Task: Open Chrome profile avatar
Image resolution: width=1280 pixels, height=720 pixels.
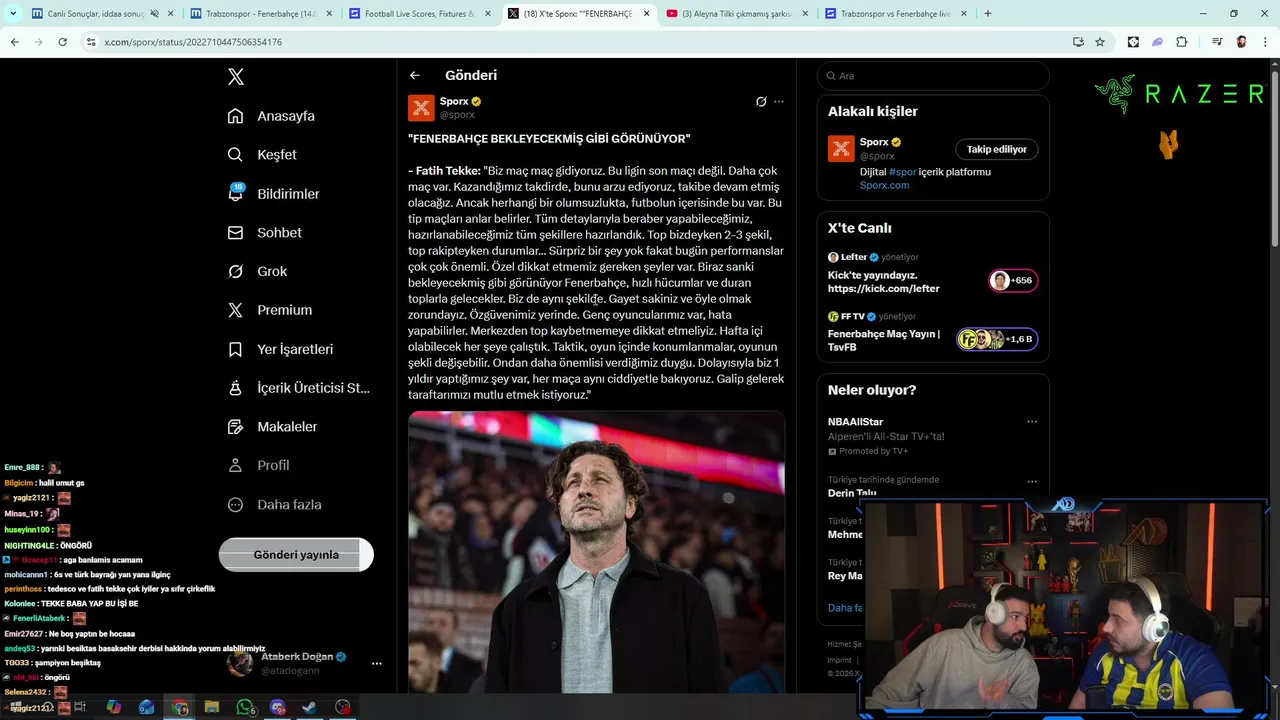Action: (x=1241, y=42)
